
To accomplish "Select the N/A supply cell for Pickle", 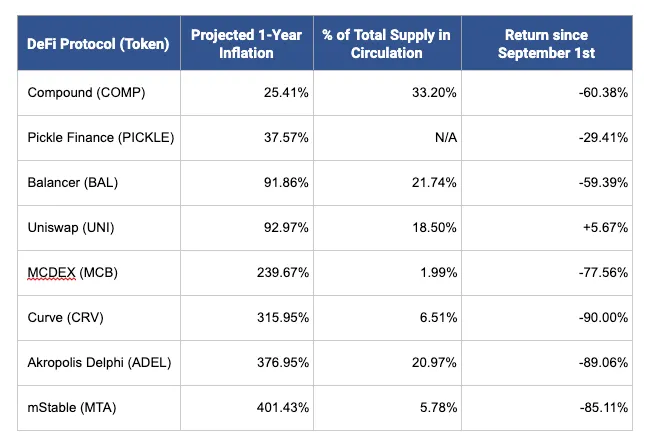I will [445, 138].
